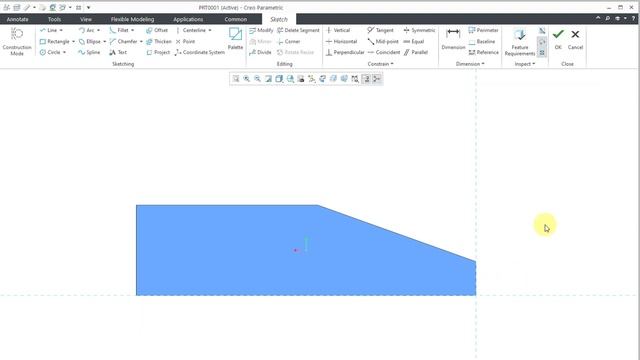
Task: Select the Point tool
Action: (x=185, y=42)
